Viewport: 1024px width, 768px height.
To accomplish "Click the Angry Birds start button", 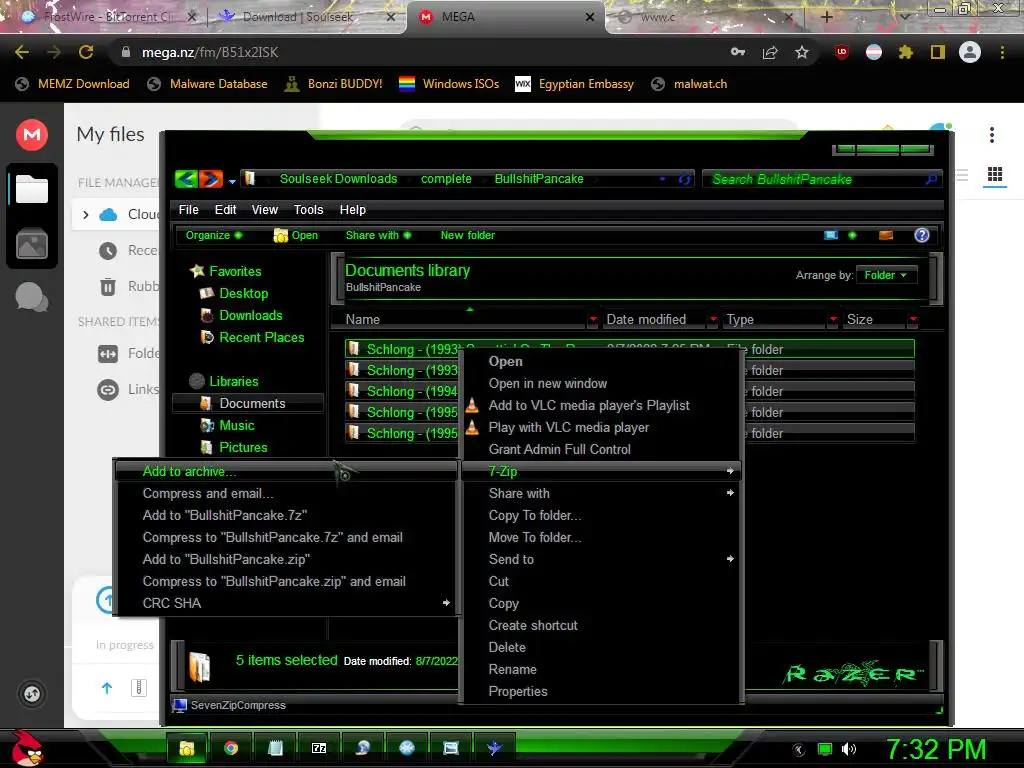I will [27, 748].
